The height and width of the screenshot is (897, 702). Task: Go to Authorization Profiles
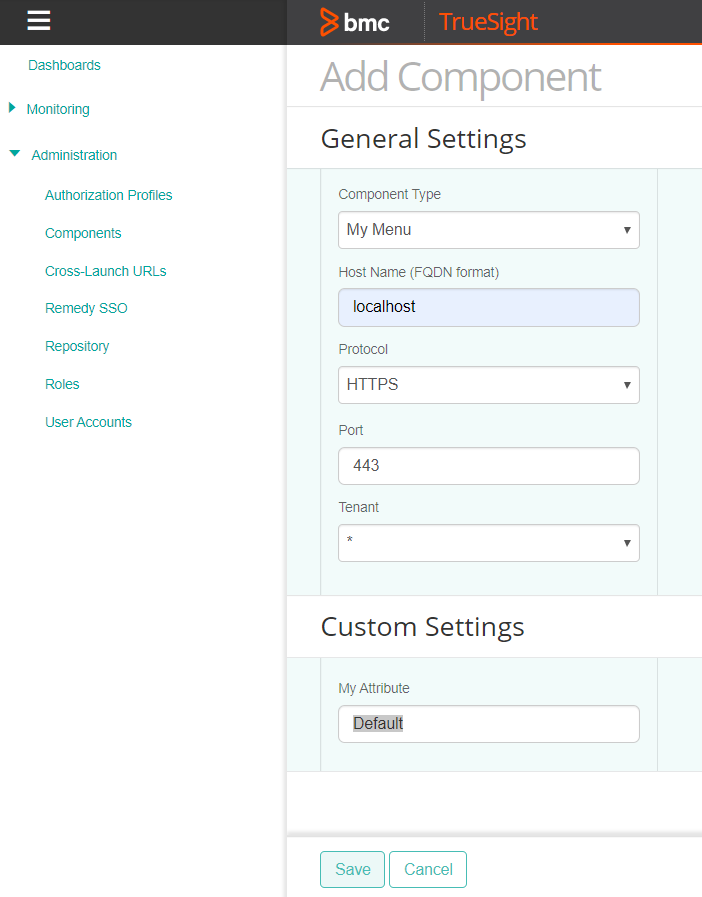[108, 195]
